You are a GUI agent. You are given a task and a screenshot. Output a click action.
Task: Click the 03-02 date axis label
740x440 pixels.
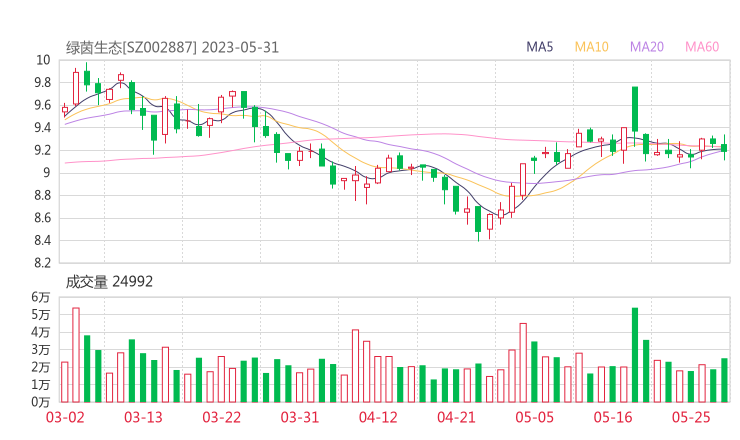click(65, 417)
